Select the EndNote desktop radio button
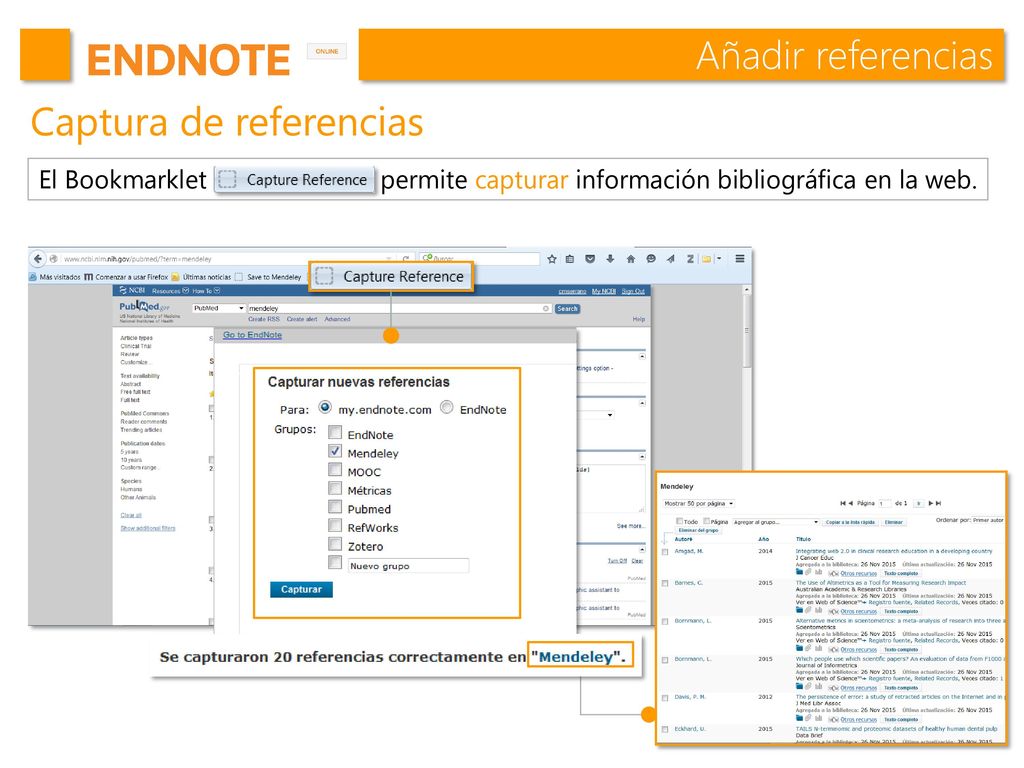 point(447,408)
